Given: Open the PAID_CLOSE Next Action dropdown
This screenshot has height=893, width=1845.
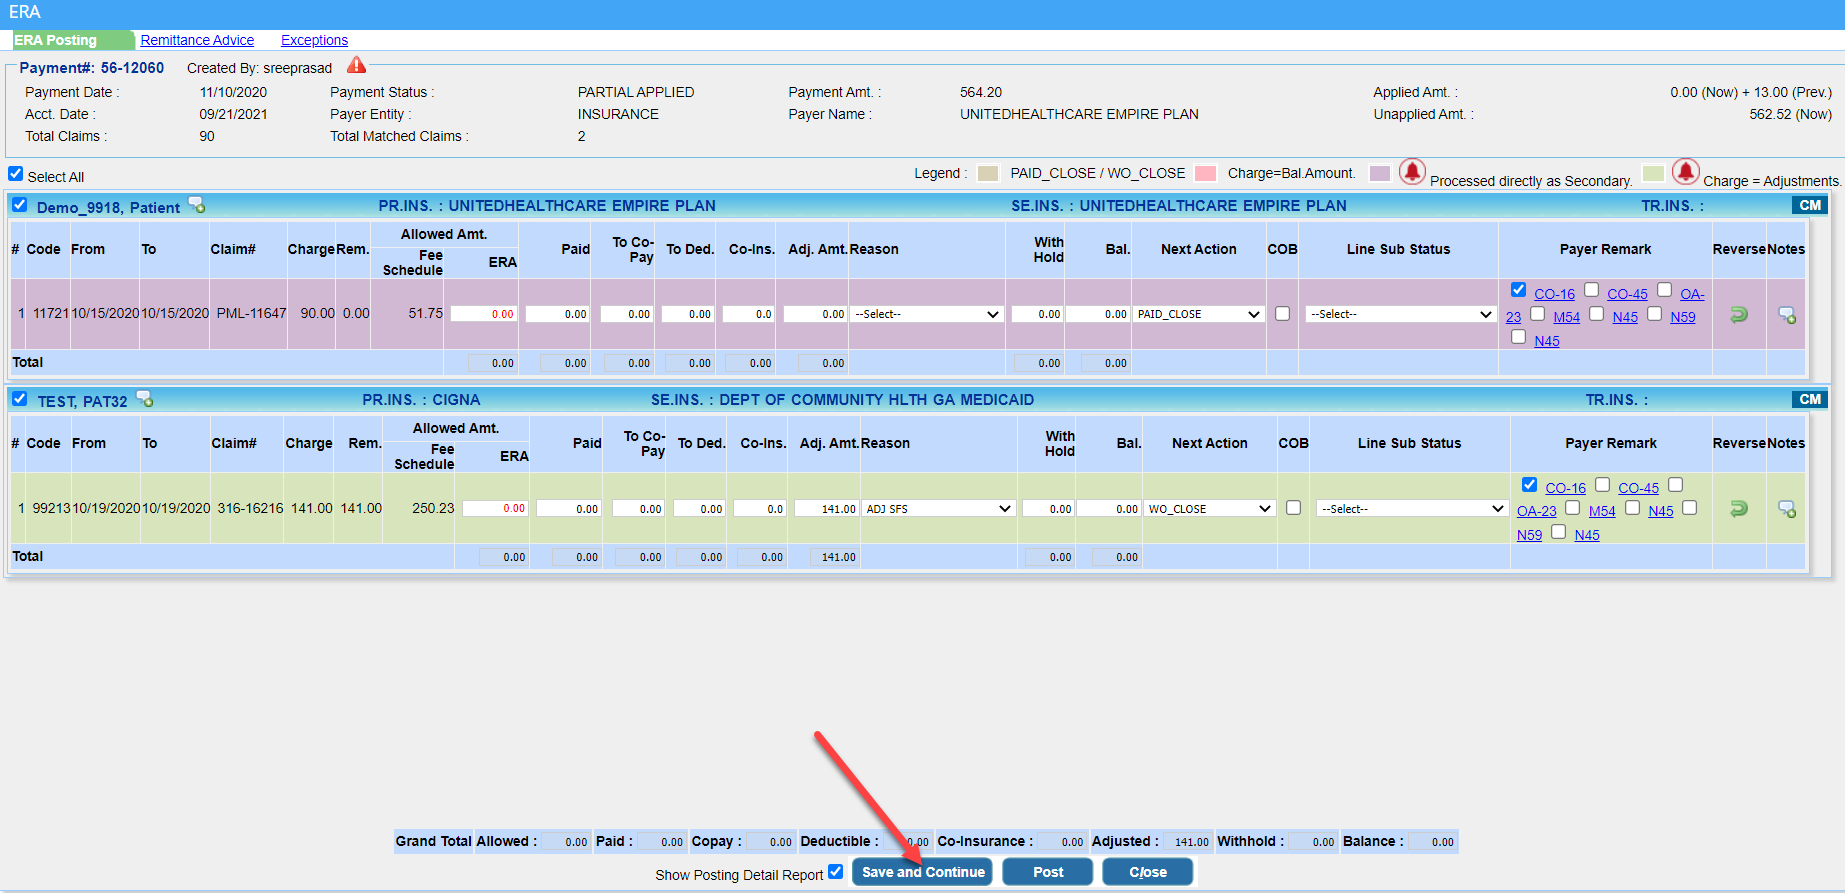Looking at the screenshot, I should 1198,314.
